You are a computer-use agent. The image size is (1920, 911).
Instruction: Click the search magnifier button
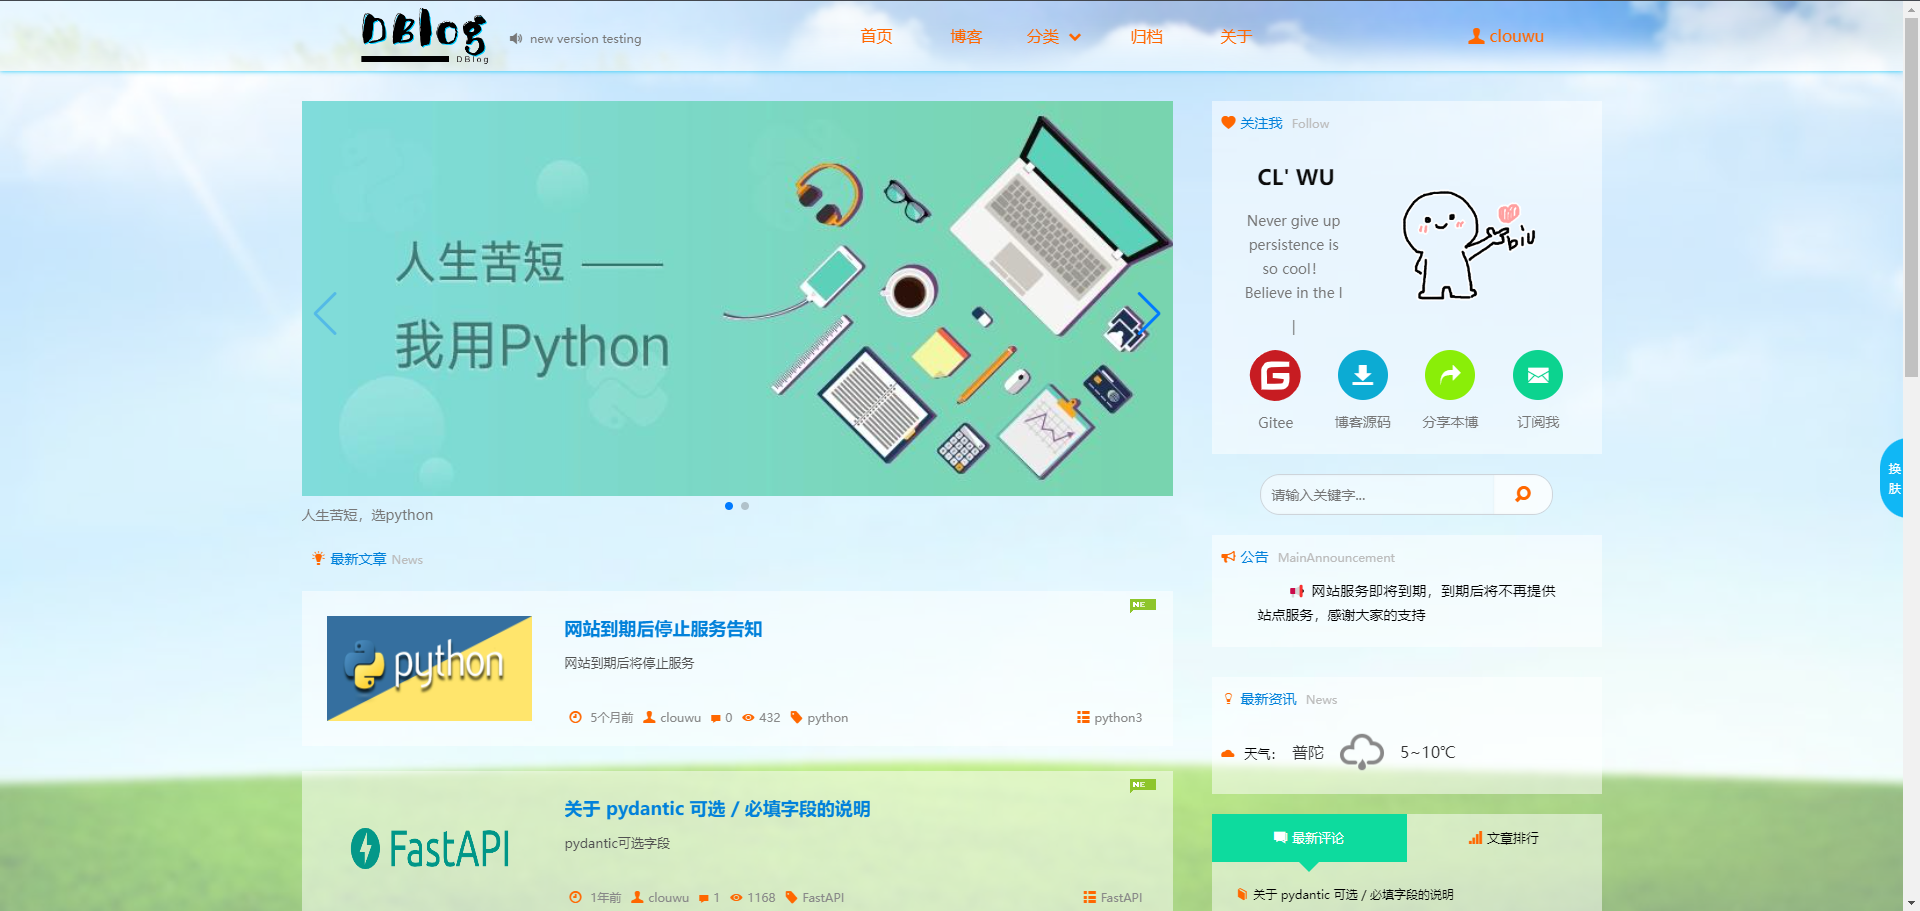click(x=1522, y=494)
